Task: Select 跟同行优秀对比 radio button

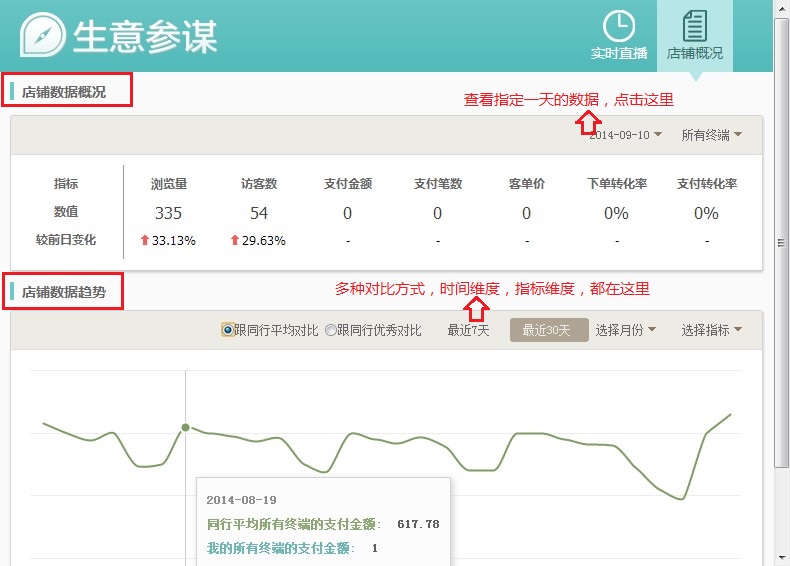Action: (x=331, y=330)
